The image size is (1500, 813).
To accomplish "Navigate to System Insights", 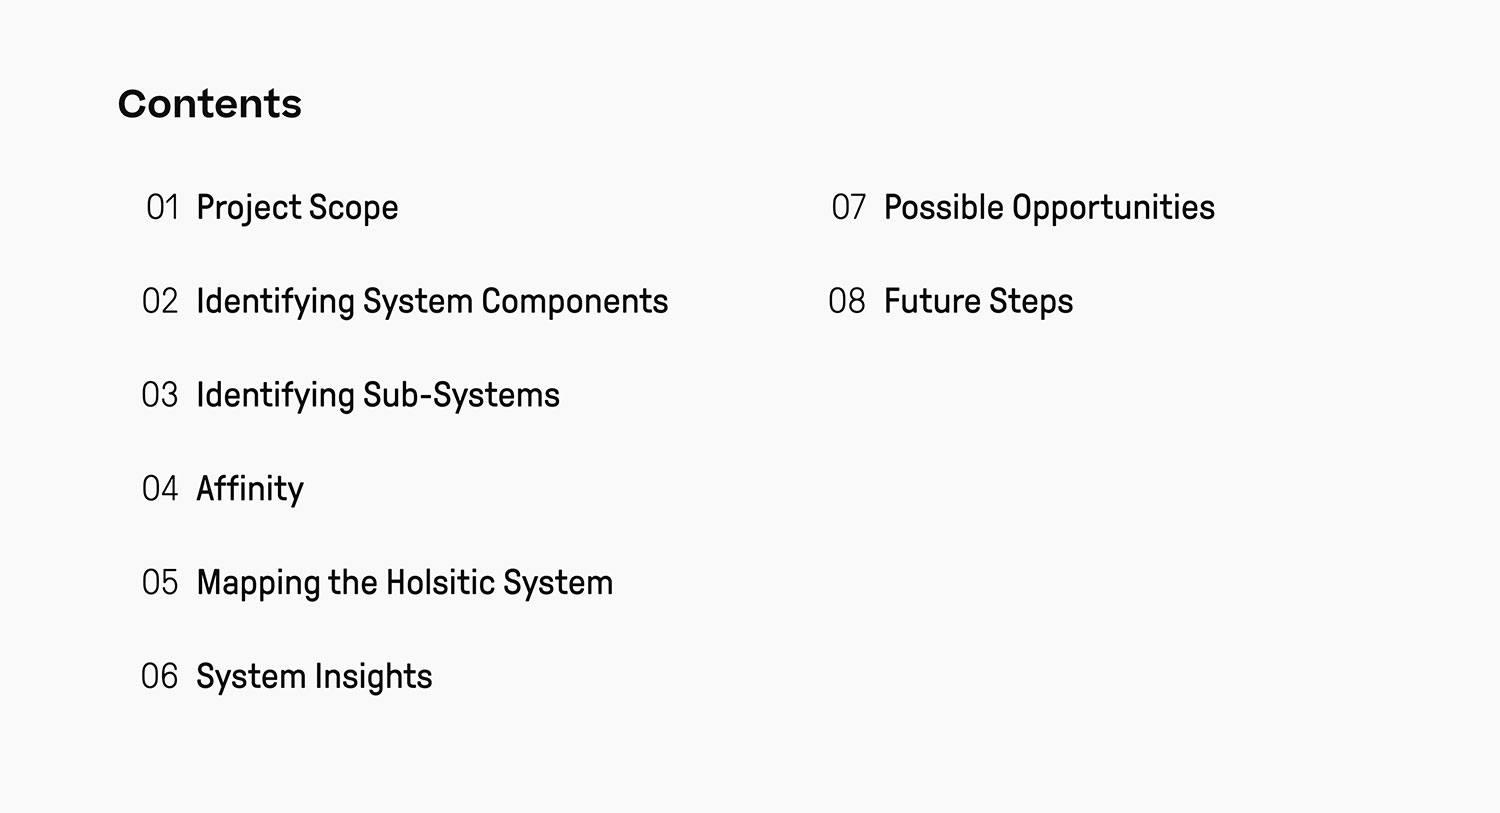I will [x=314, y=677].
